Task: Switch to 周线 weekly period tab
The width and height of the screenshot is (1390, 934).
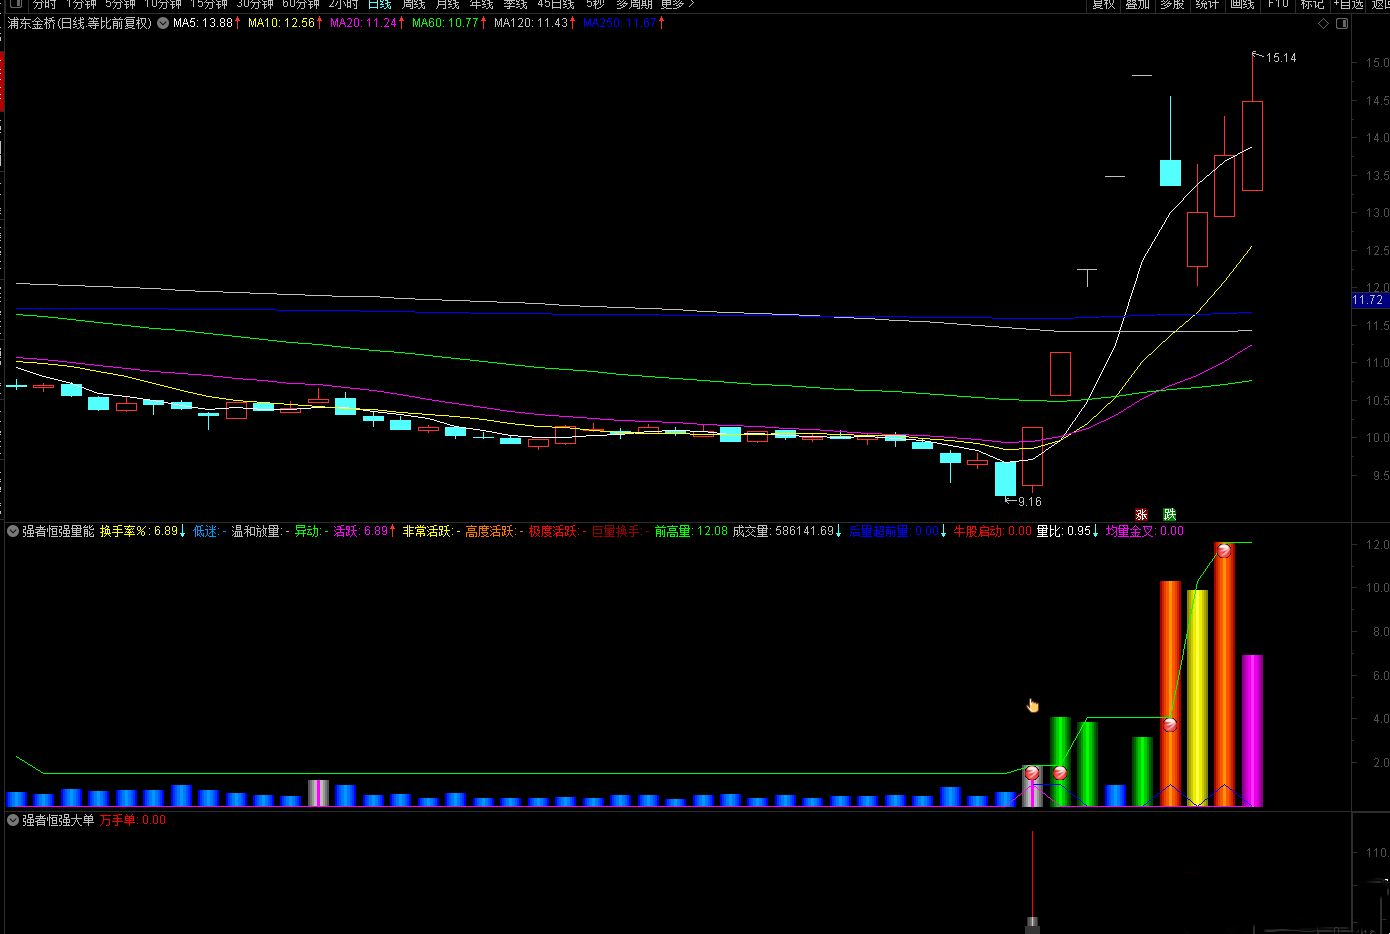Action: (x=413, y=4)
